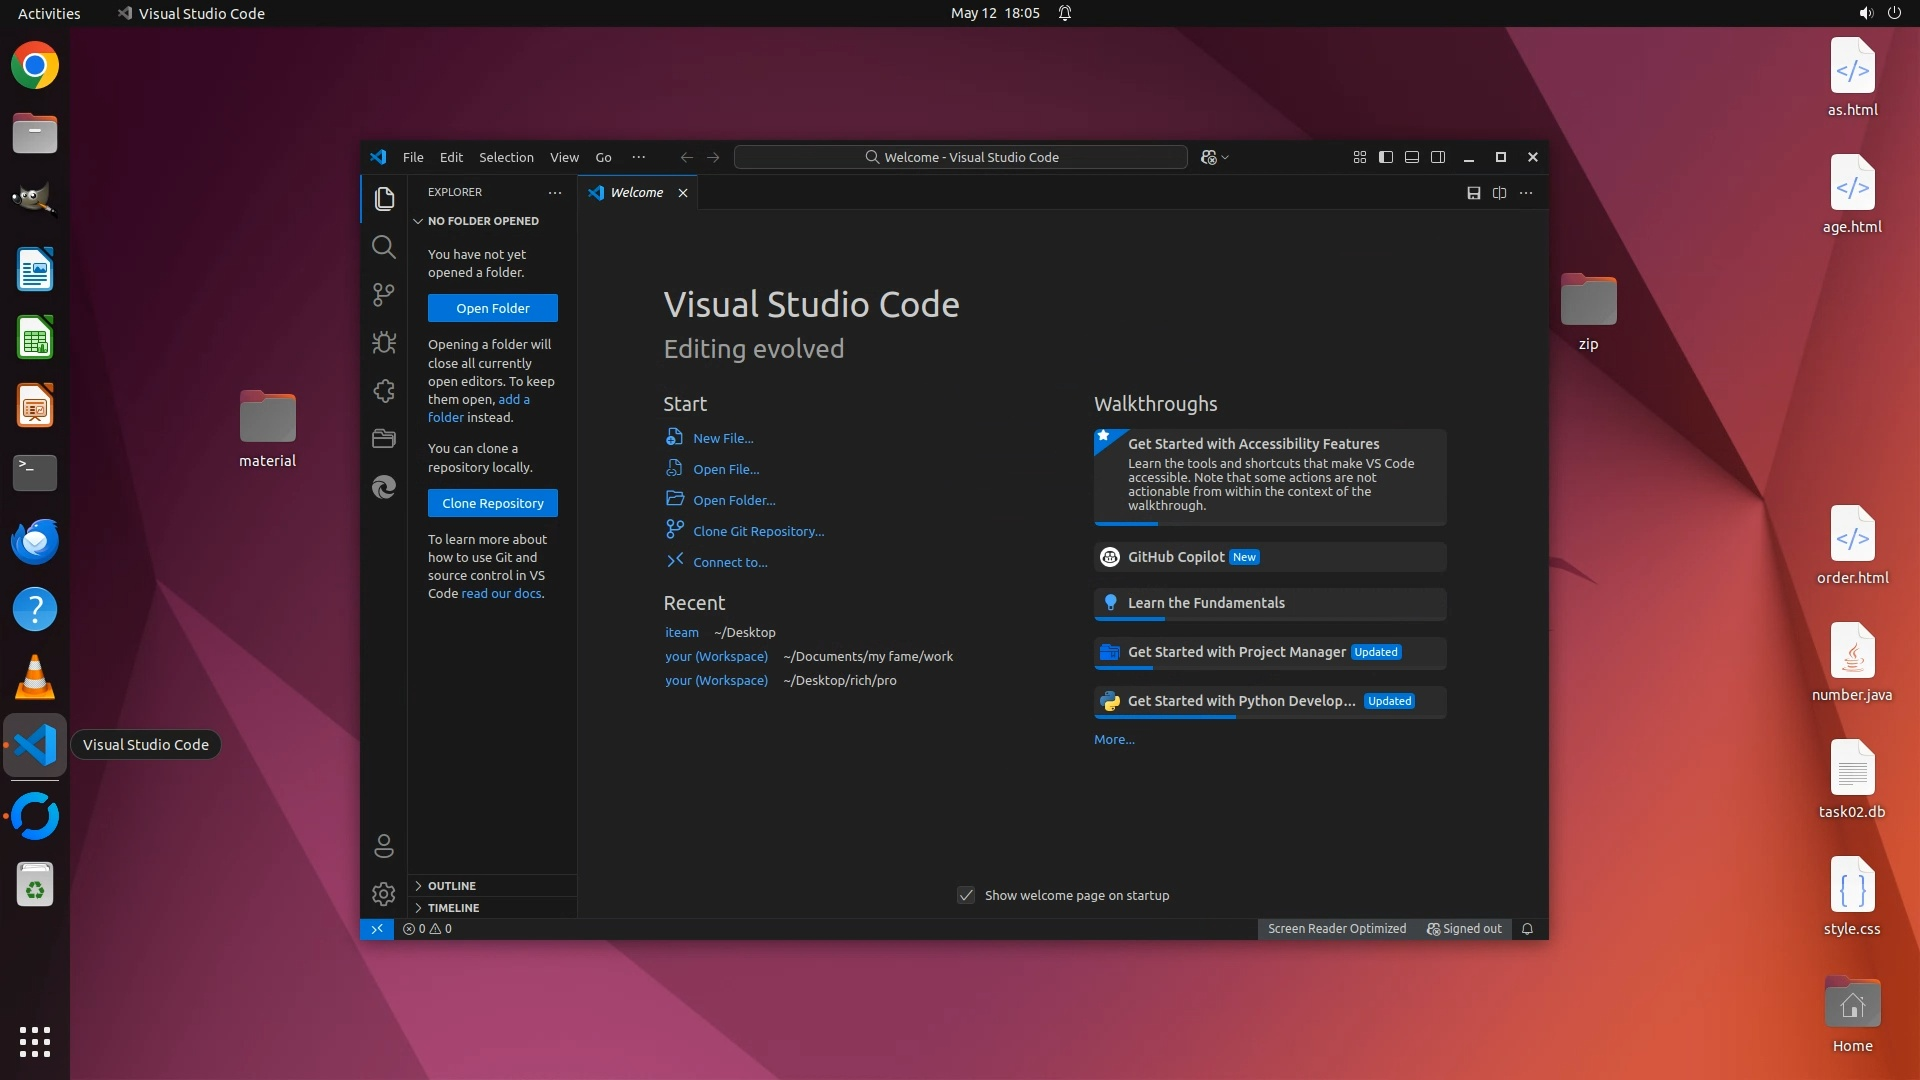Click the Accounts icon in activity bar
The image size is (1920, 1080).
click(x=383, y=846)
